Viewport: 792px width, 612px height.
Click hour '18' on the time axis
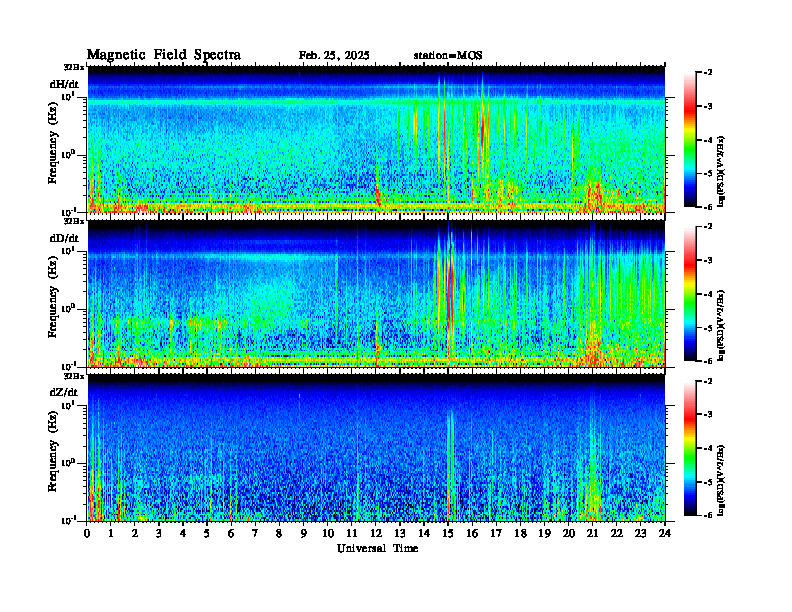[x=520, y=534]
